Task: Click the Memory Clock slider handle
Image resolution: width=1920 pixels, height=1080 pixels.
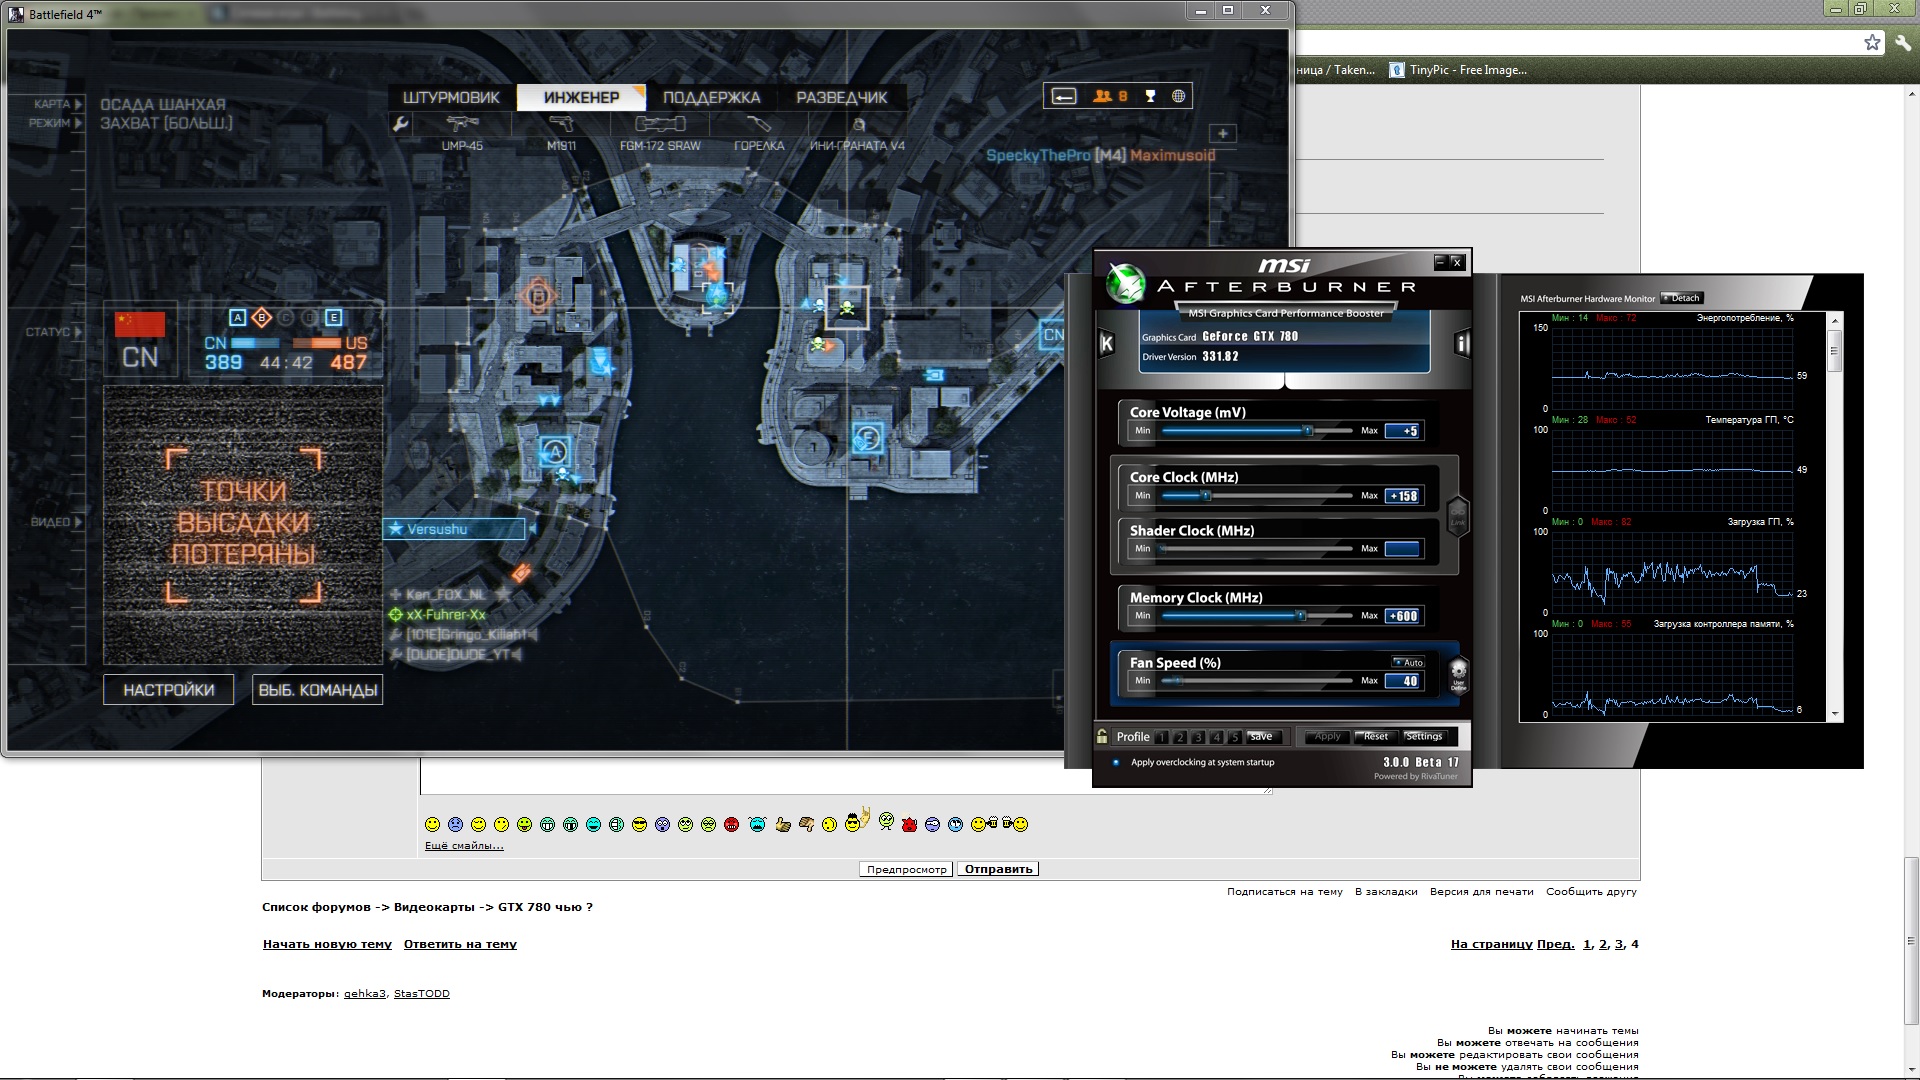Action: pos(1301,616)
